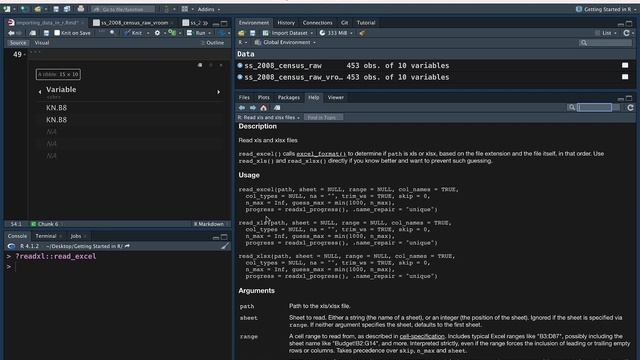Screen dimensions: 640x360
Task: Switch editor to Visual mode
Action: 42,42
